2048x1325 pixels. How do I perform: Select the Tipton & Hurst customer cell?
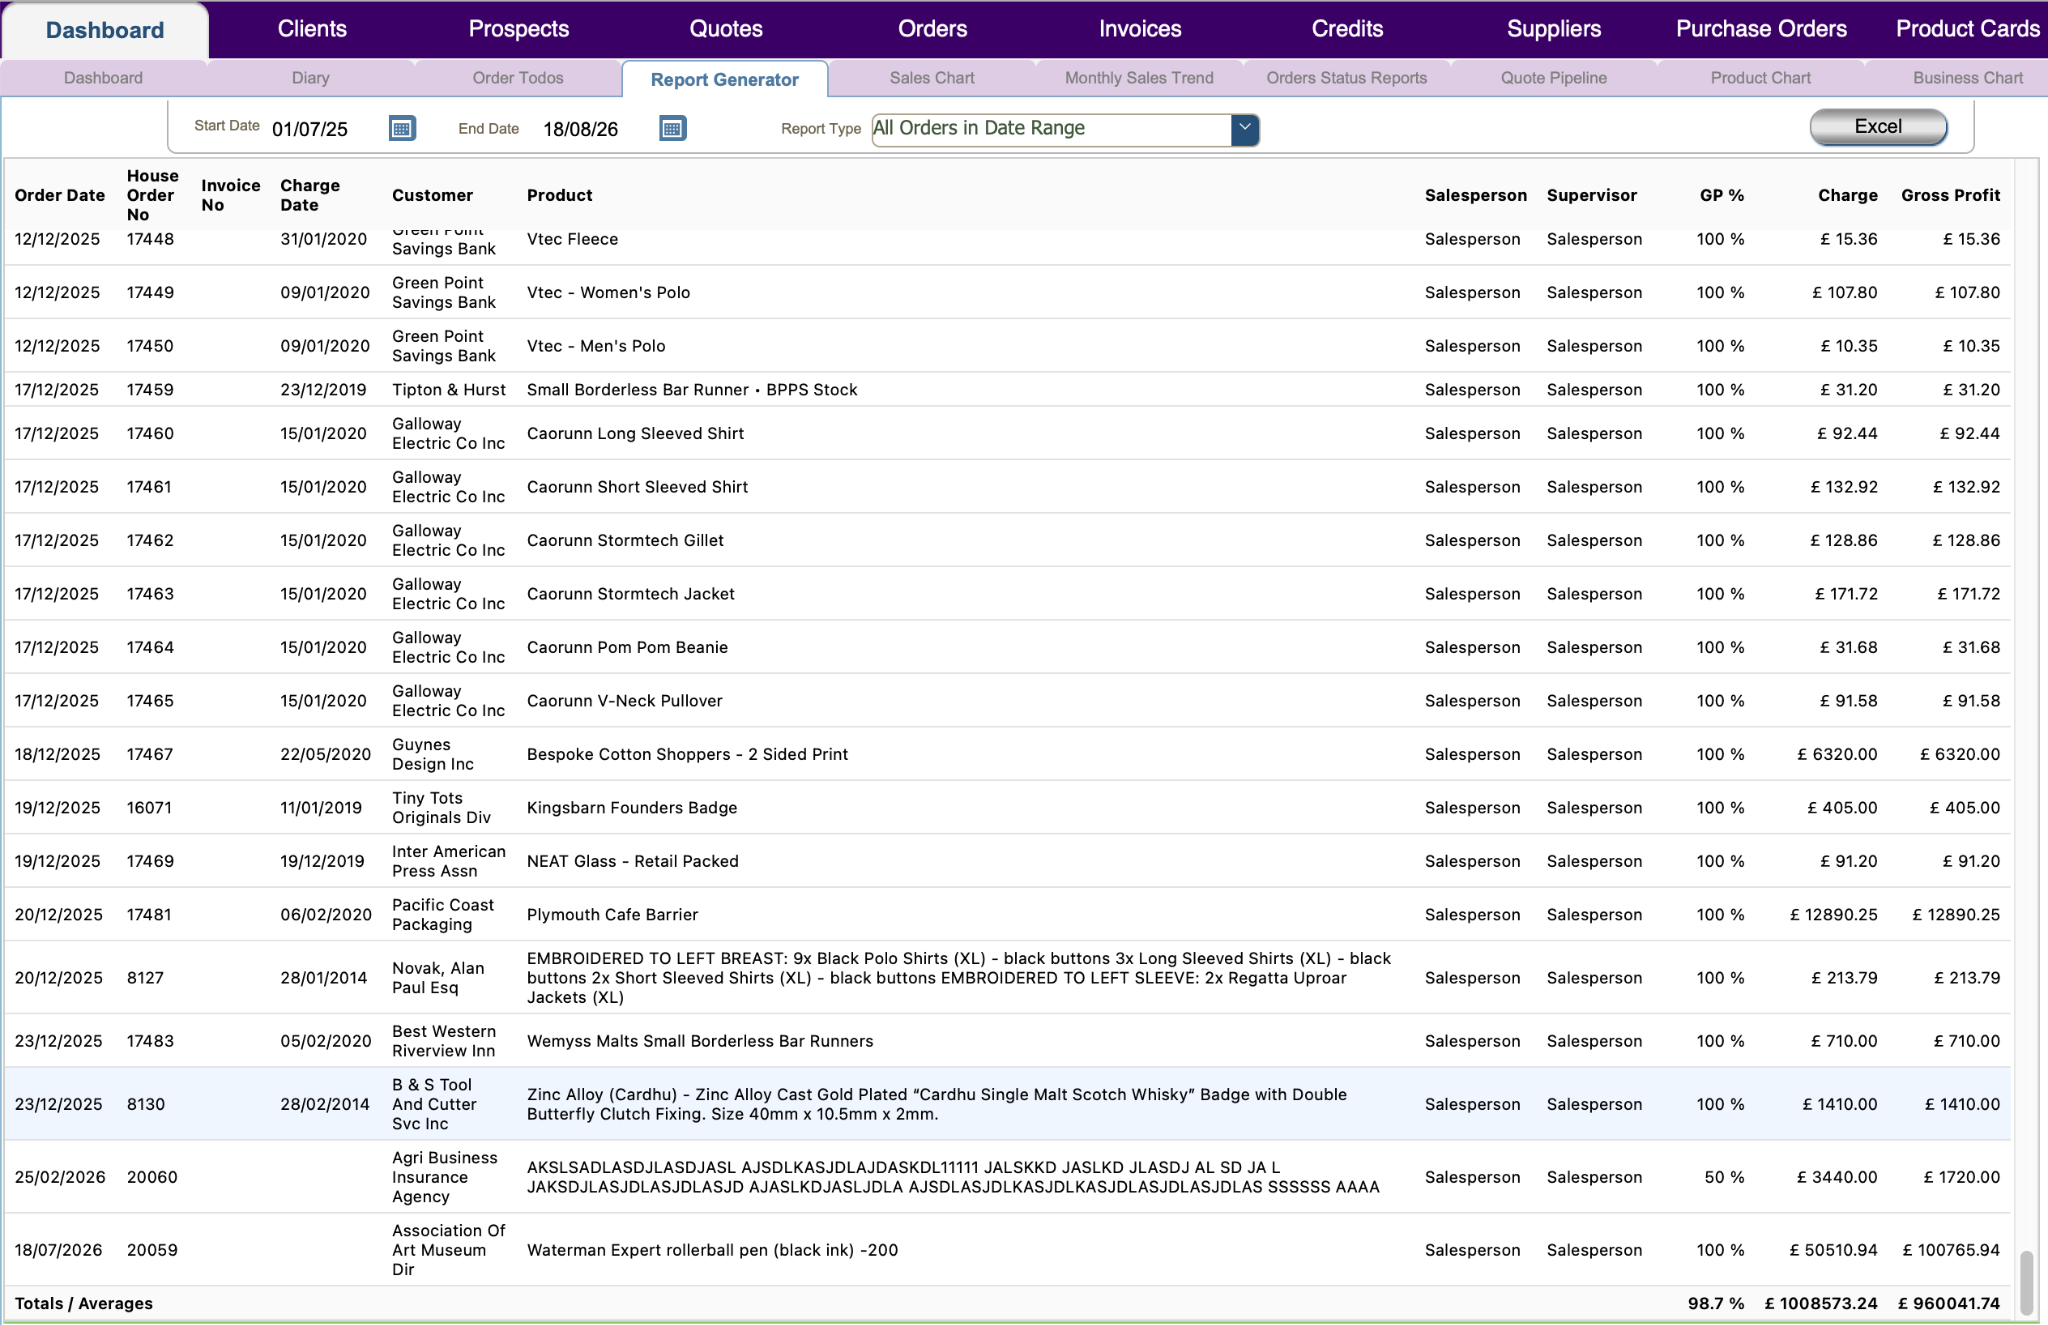pyautogui.click(x=449, y=390)
